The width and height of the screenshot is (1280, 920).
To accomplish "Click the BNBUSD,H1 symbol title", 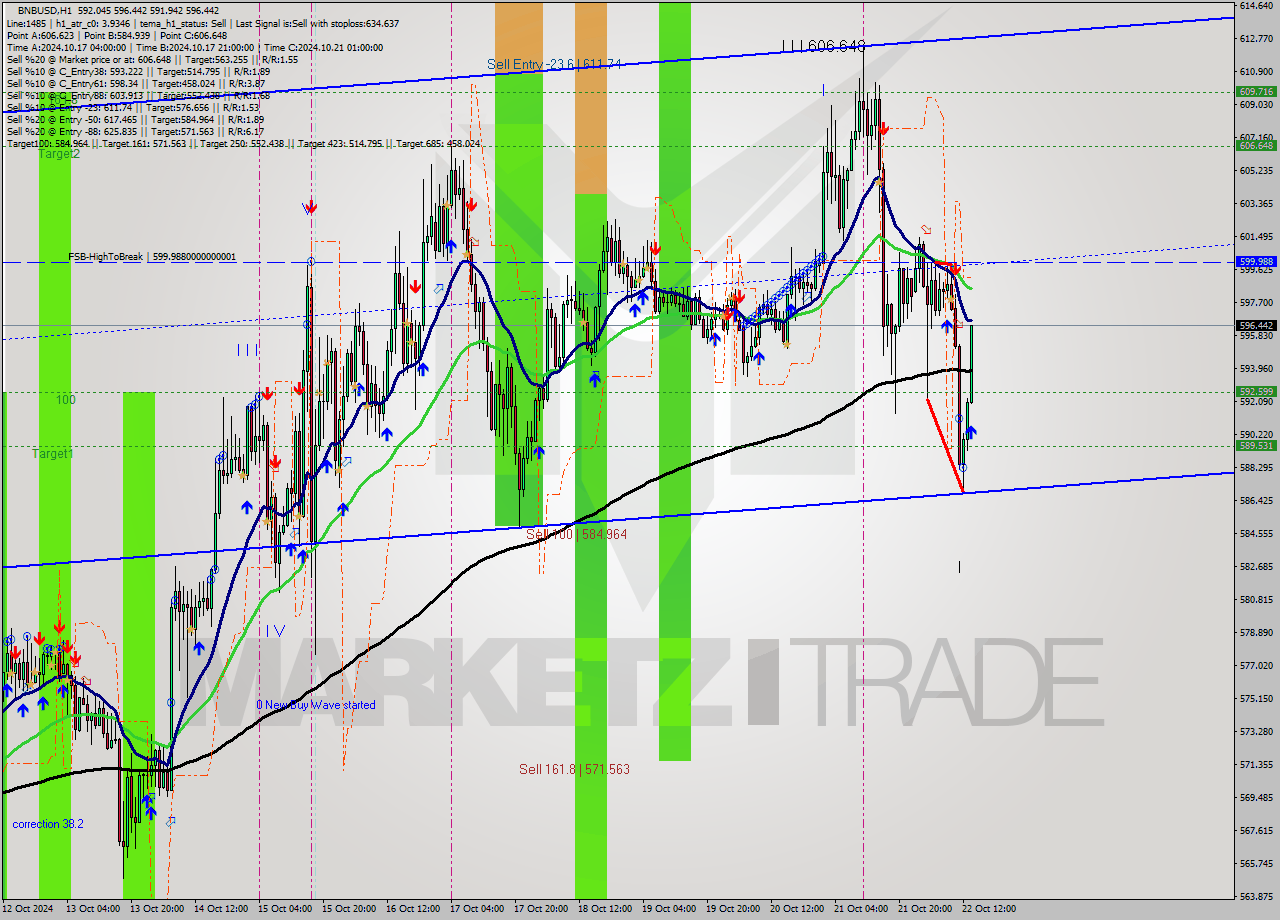I will click(45, 9).
